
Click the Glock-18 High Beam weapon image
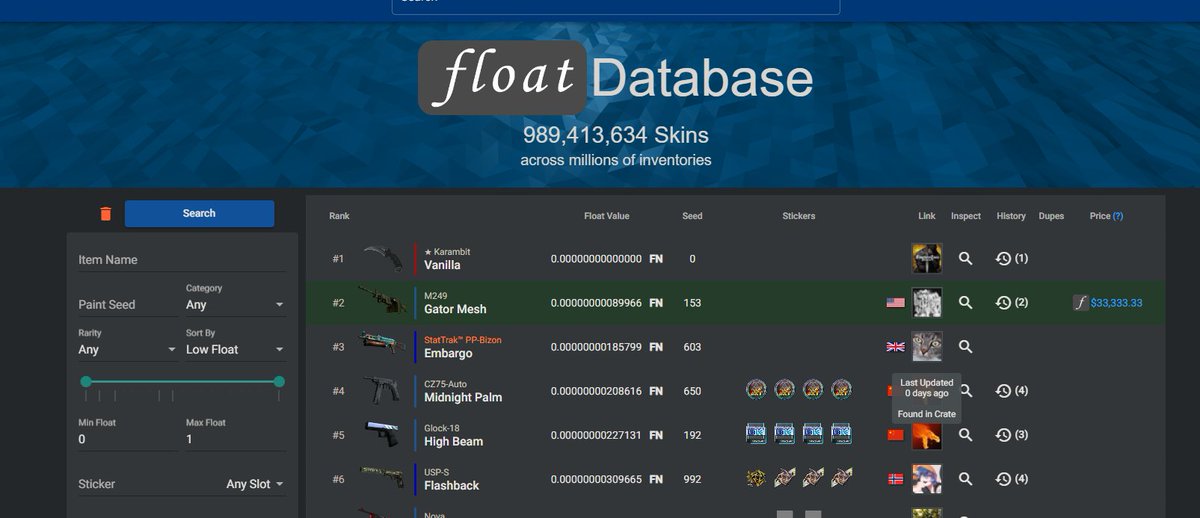(381, 434)
